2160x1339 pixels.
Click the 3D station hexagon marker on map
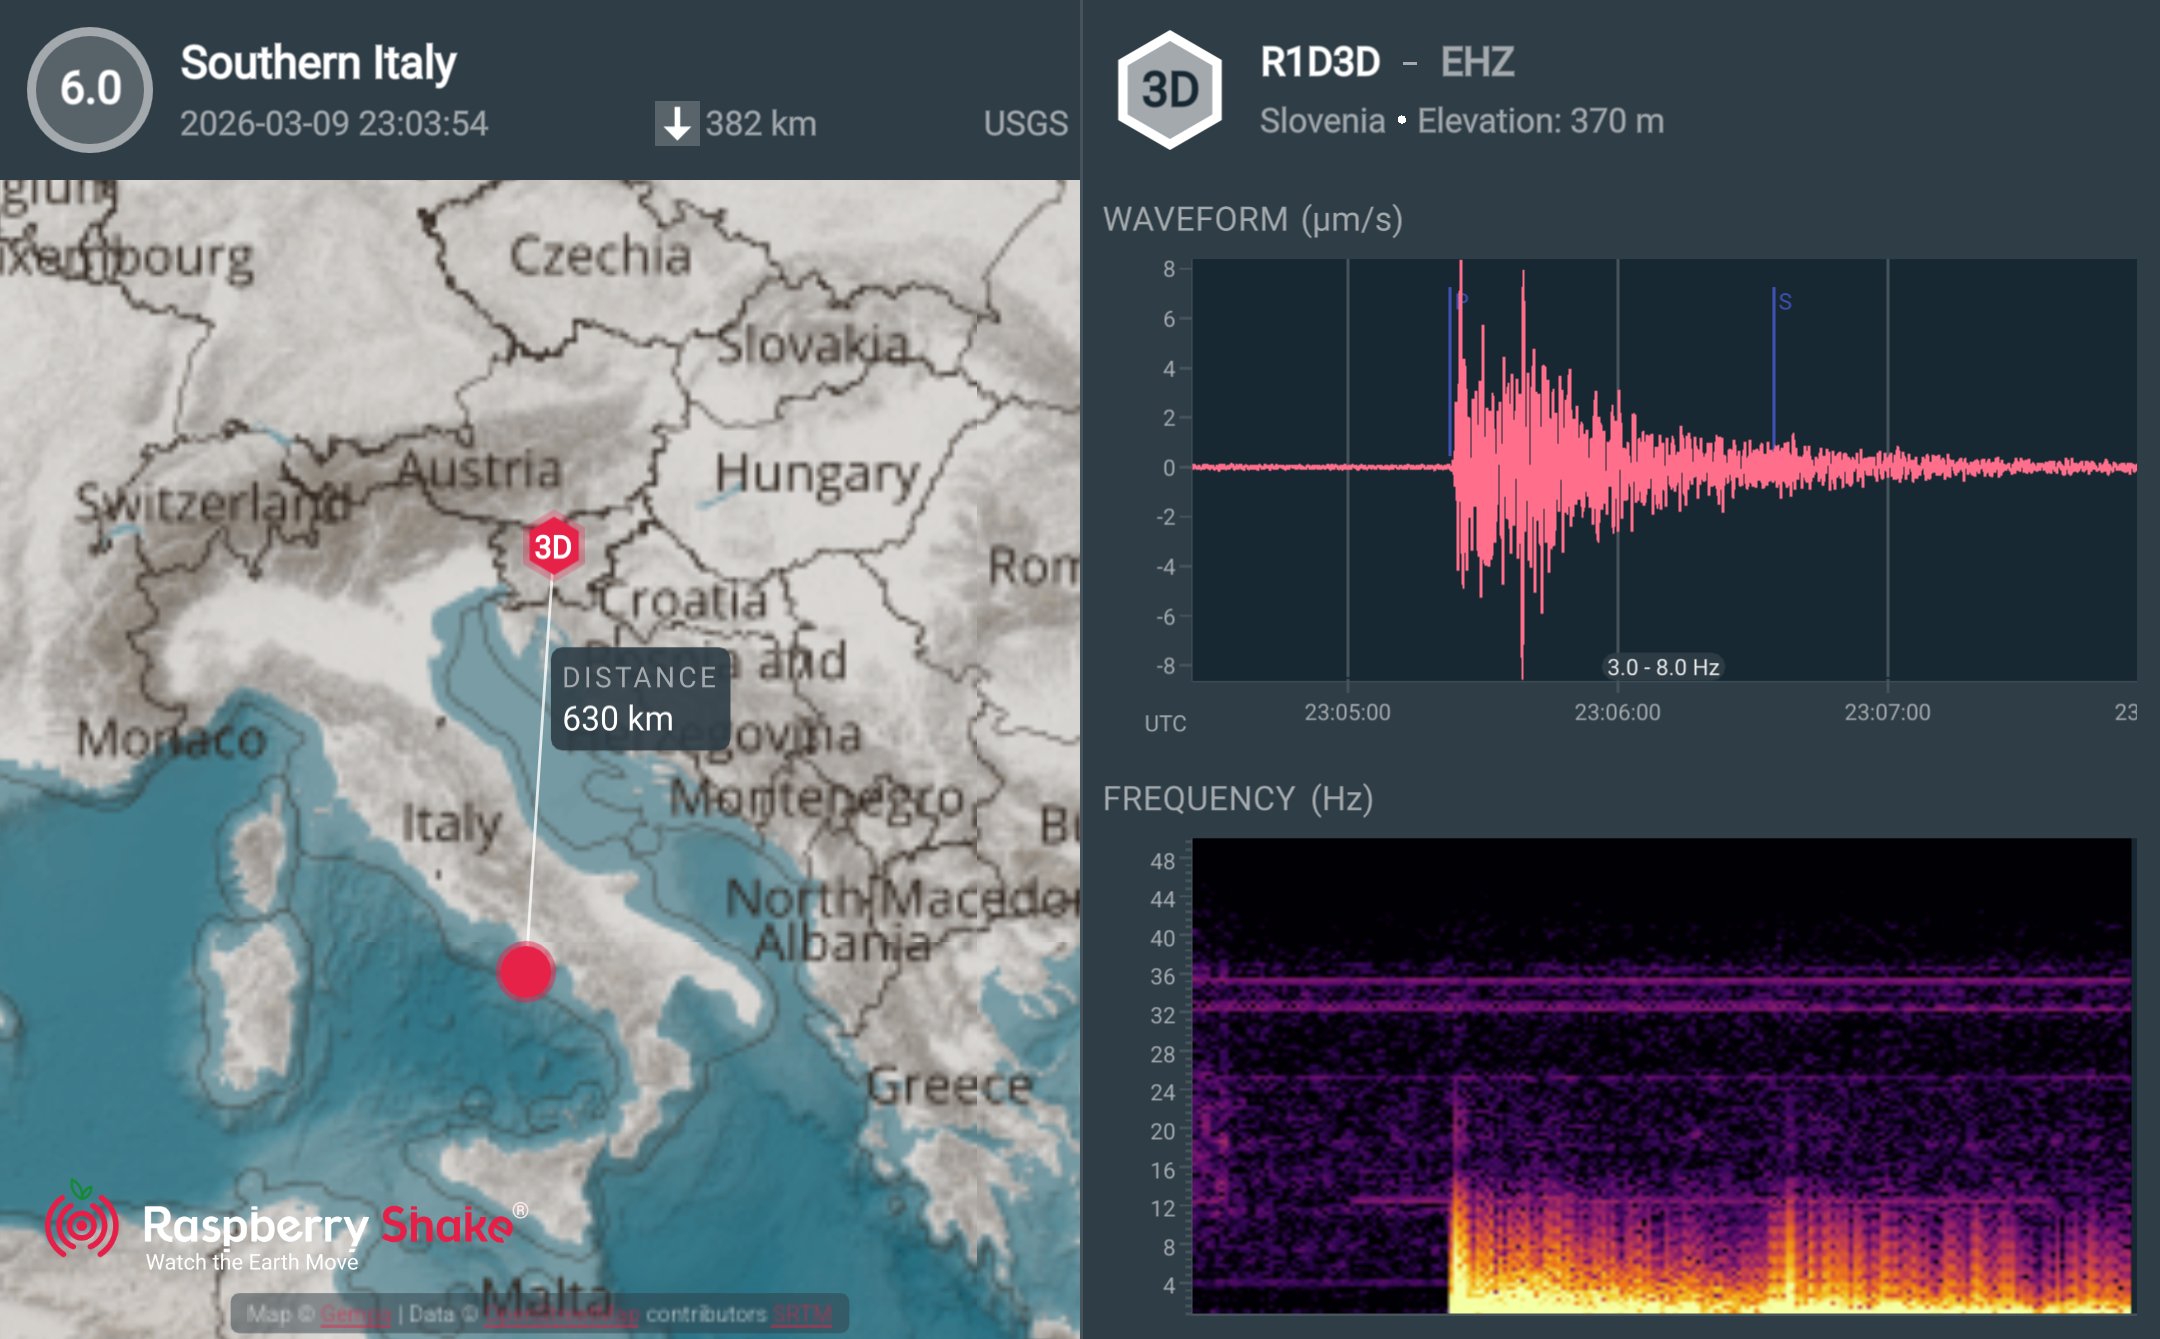coord(552,546)
